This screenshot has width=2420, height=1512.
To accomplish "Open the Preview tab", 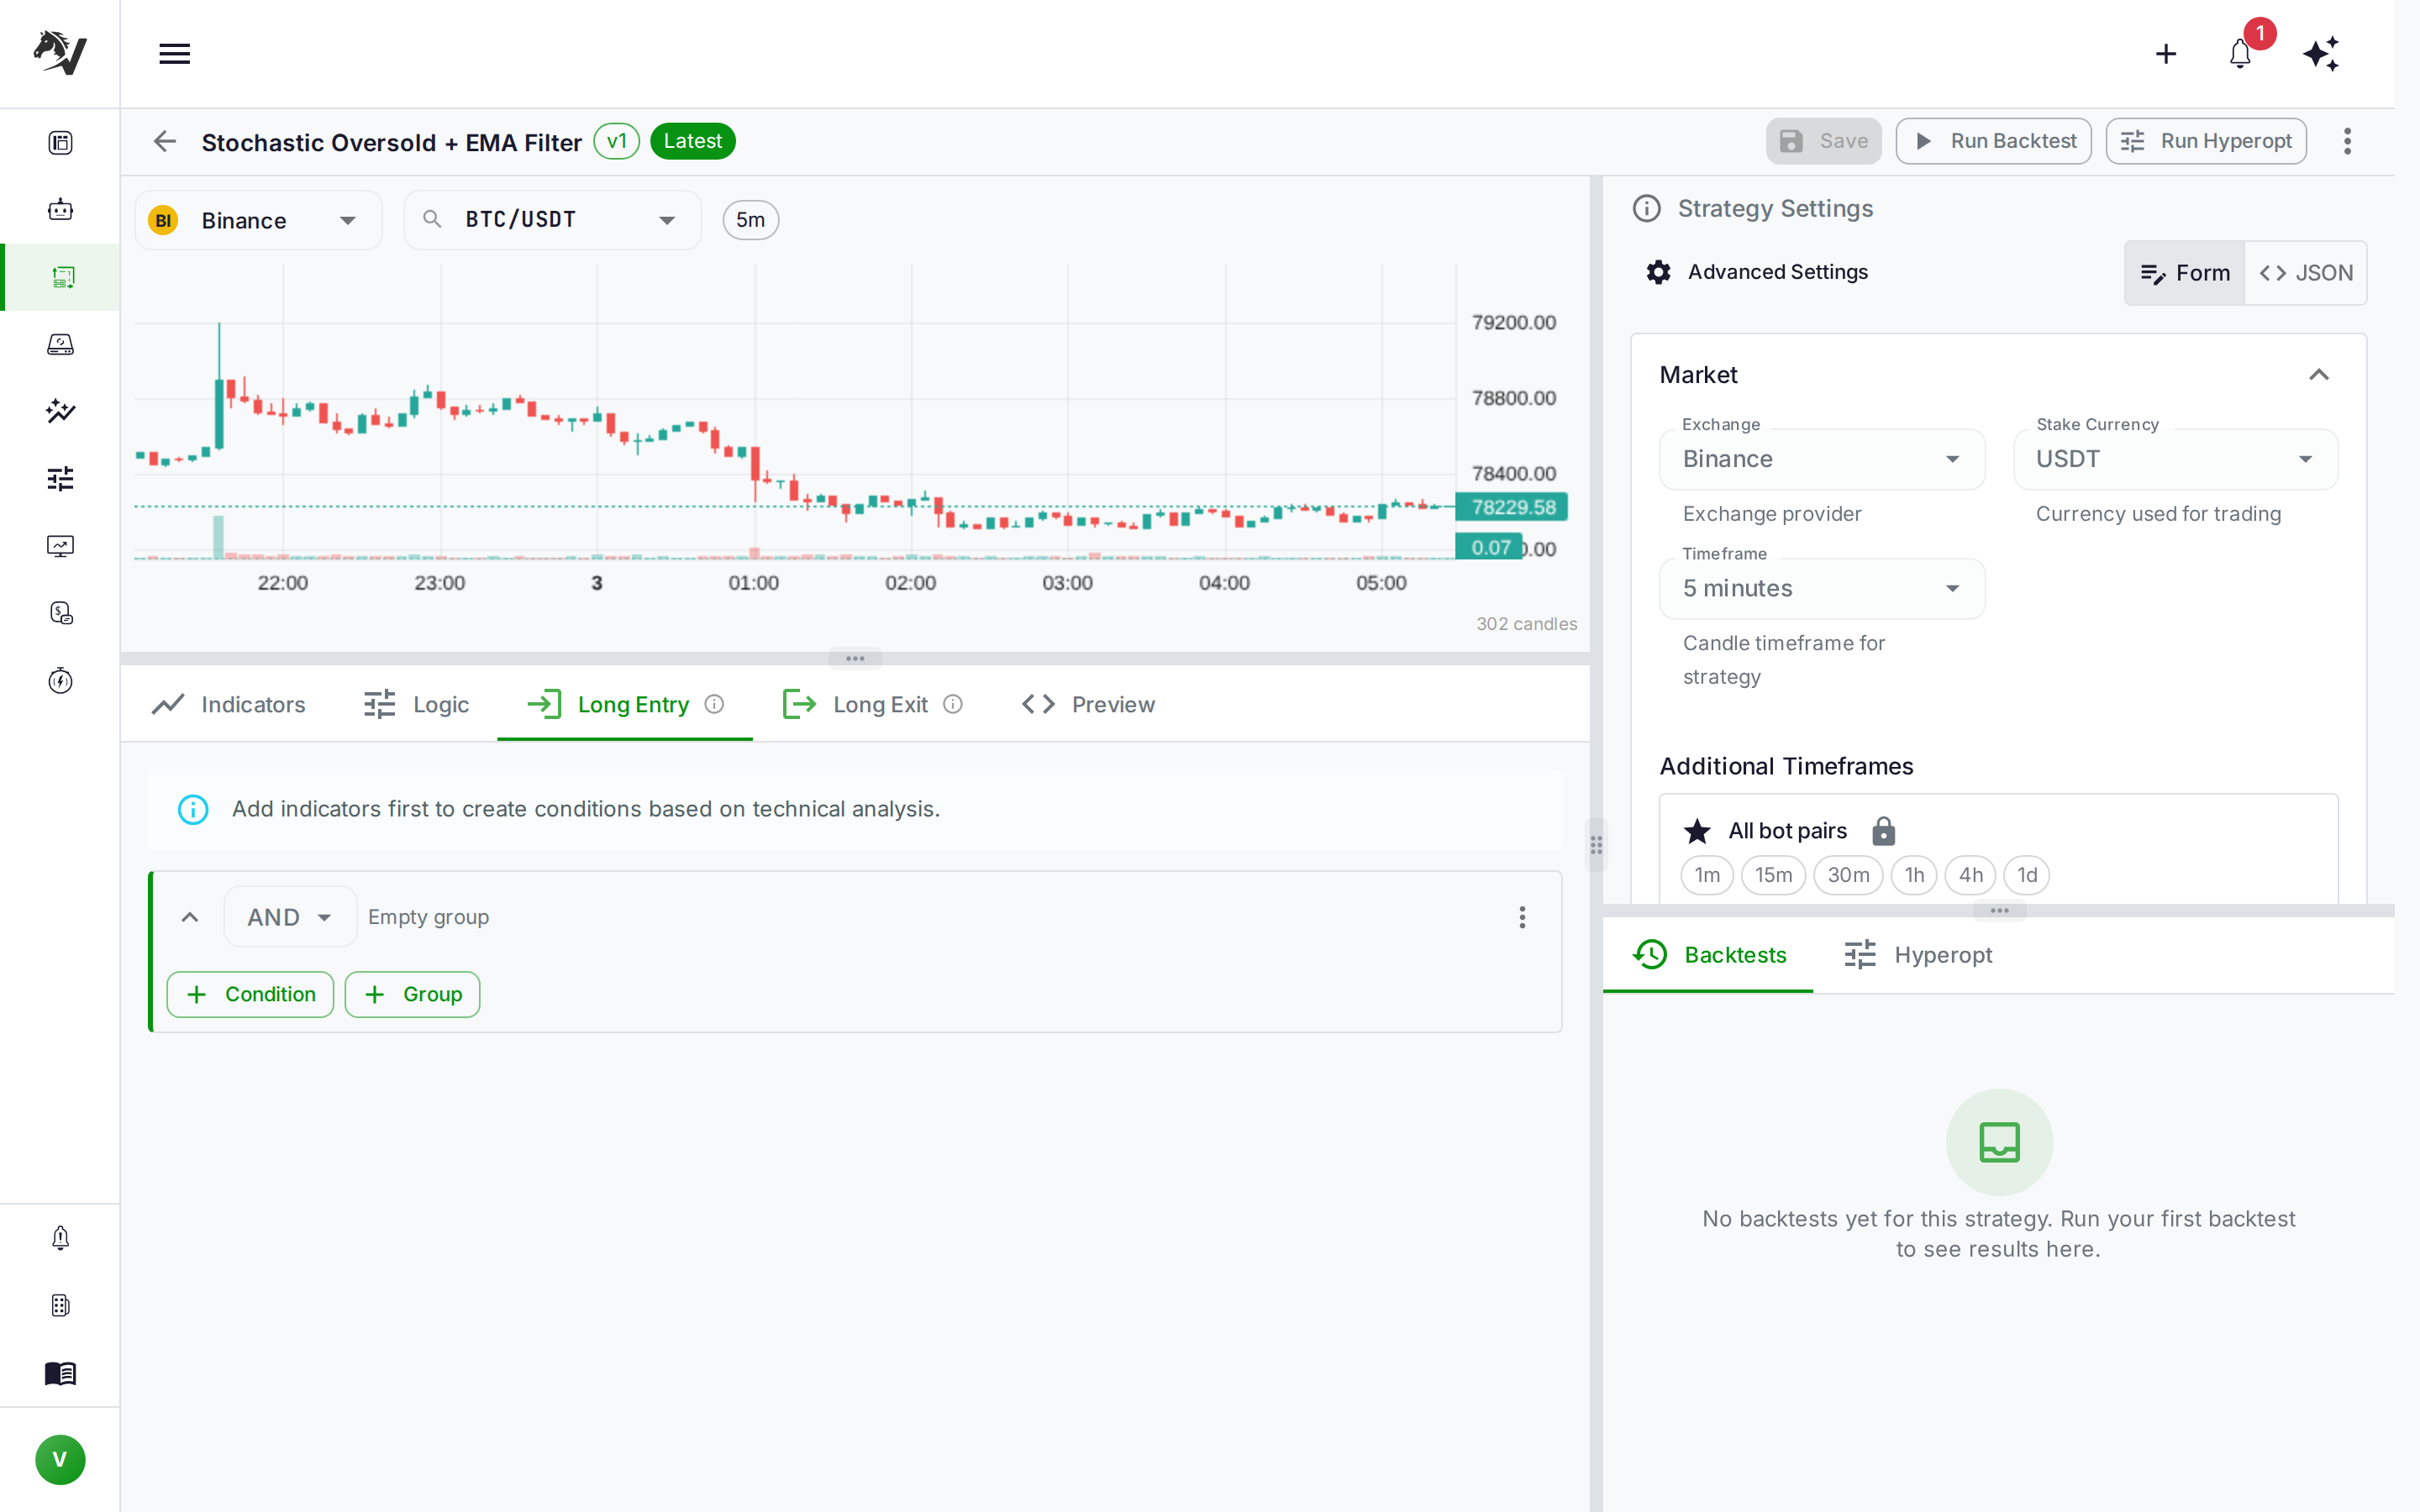I will pyautogui.click(x=1088, y=704).
